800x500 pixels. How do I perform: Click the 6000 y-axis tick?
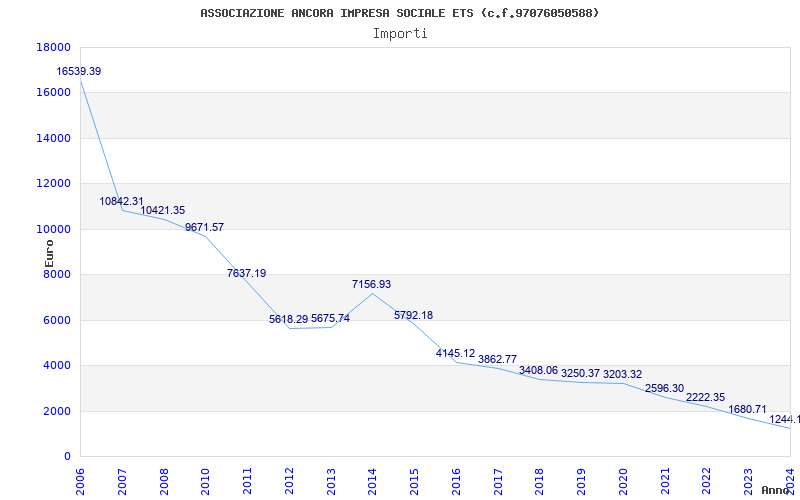pyautogui.click(x=57, y=320)
